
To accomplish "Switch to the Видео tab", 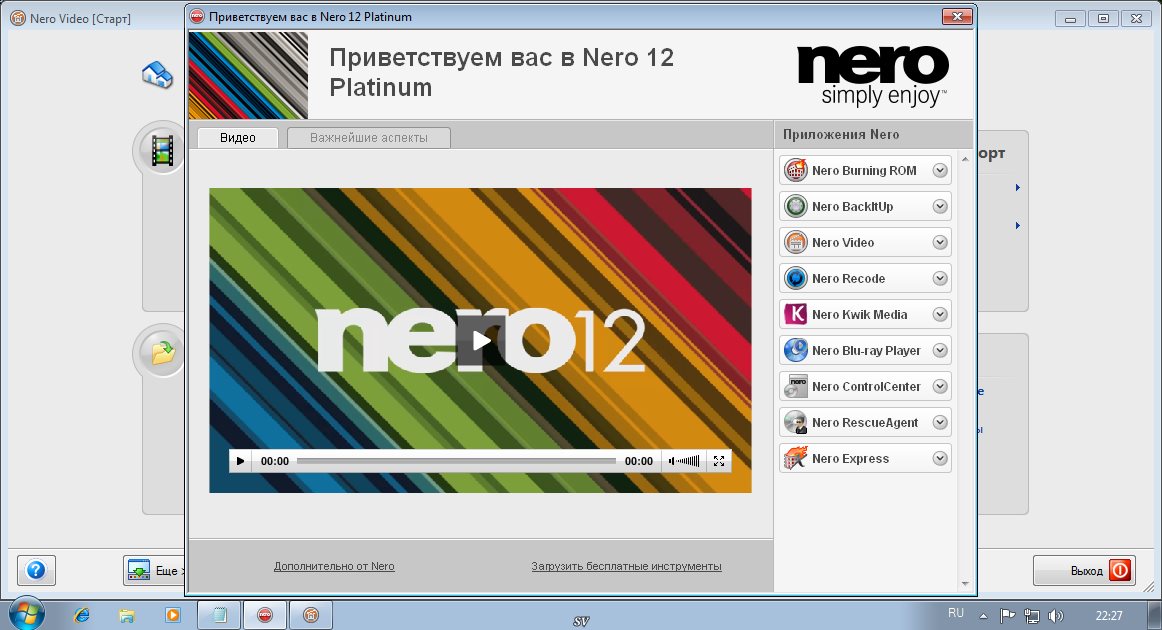I will (x=238, y=138).
